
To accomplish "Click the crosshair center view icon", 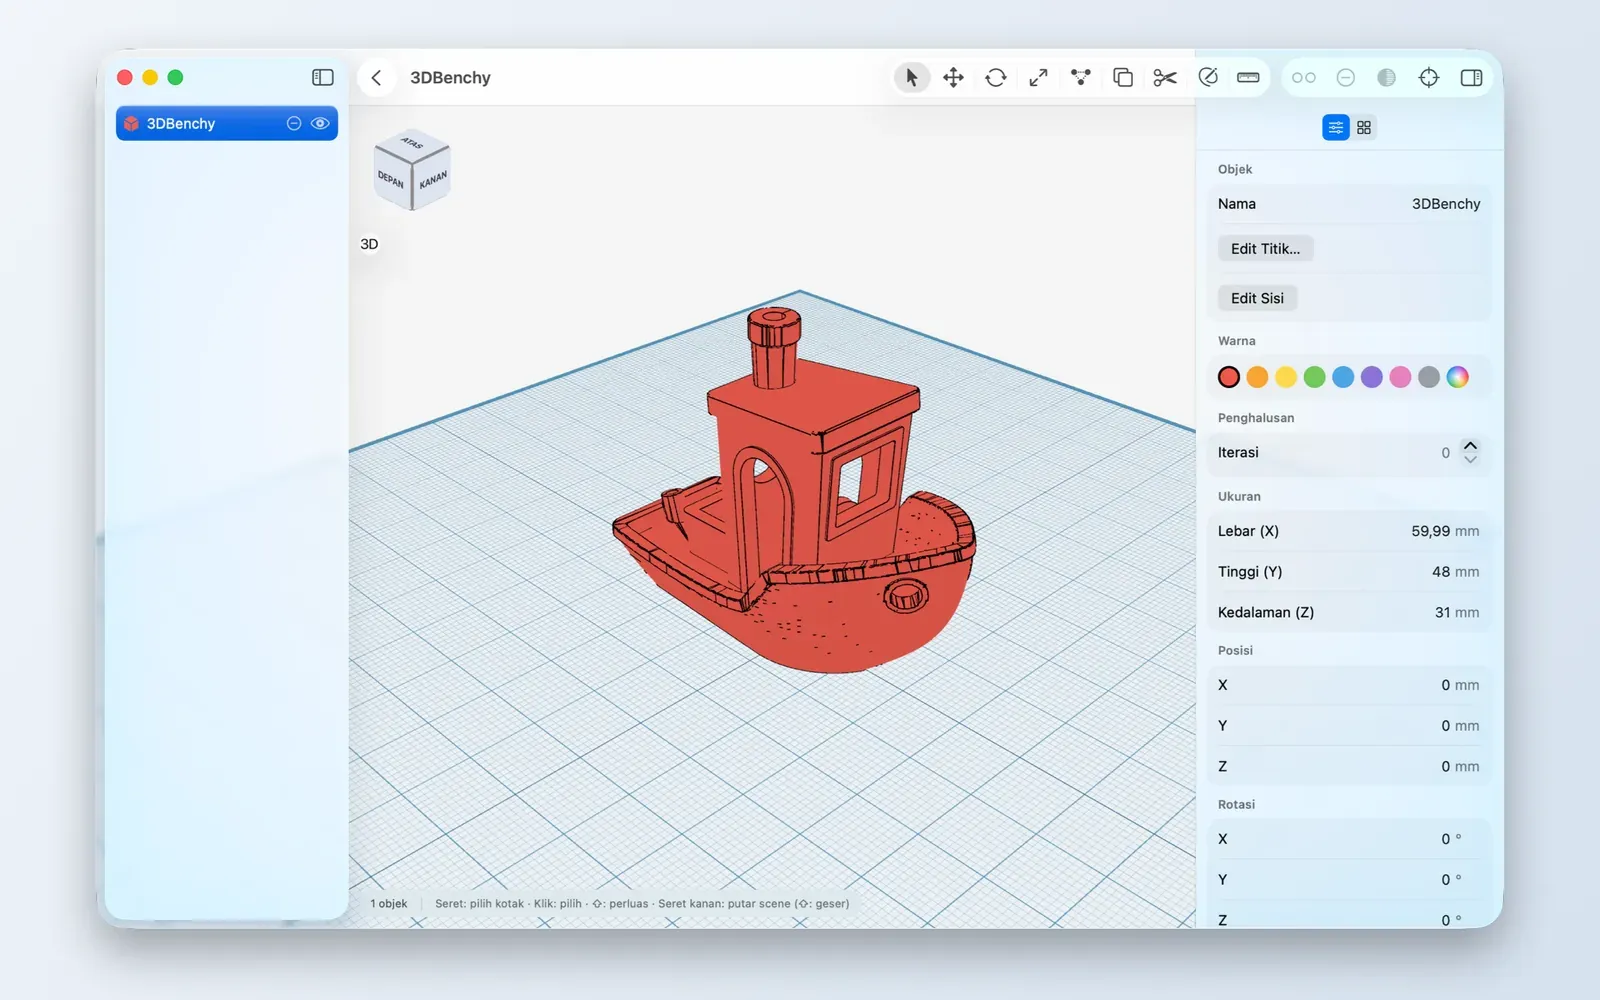I will (1429, 77).
